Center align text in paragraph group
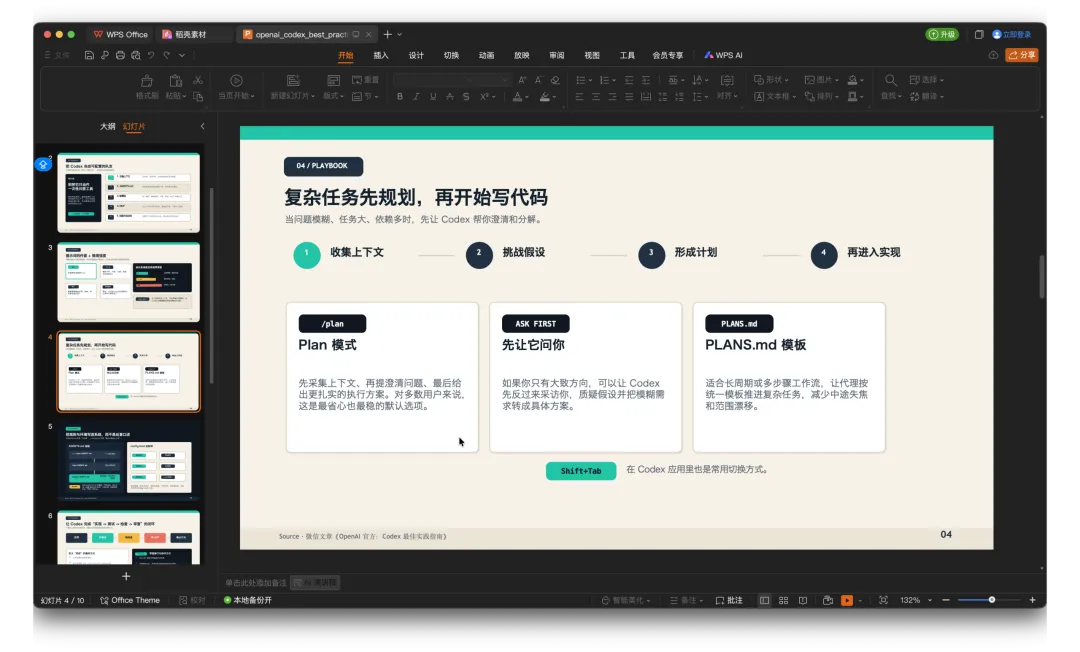The height and width of the screenshot is (652, 1080). 596,96
